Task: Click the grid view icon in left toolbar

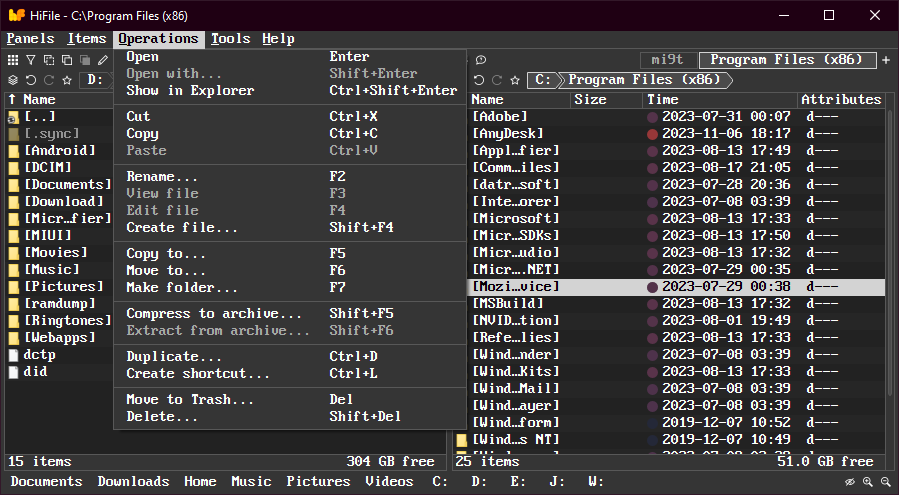Action: (x=13, y=61)
